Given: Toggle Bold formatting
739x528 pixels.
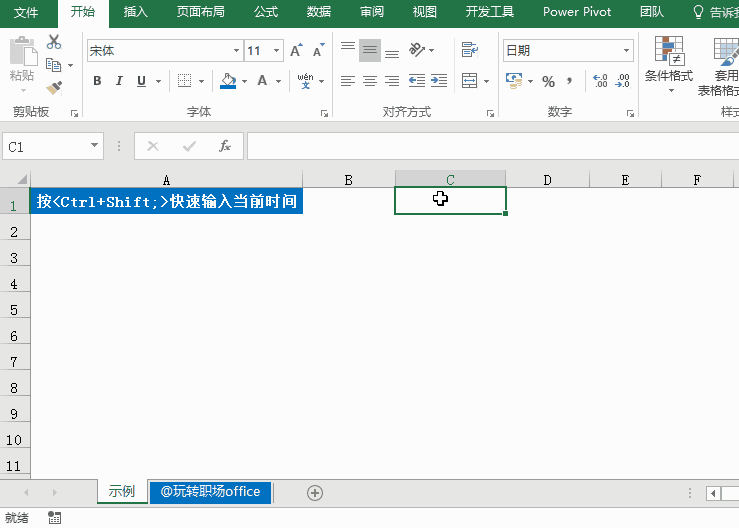Looking at the screenshot, I should point(97,81).
